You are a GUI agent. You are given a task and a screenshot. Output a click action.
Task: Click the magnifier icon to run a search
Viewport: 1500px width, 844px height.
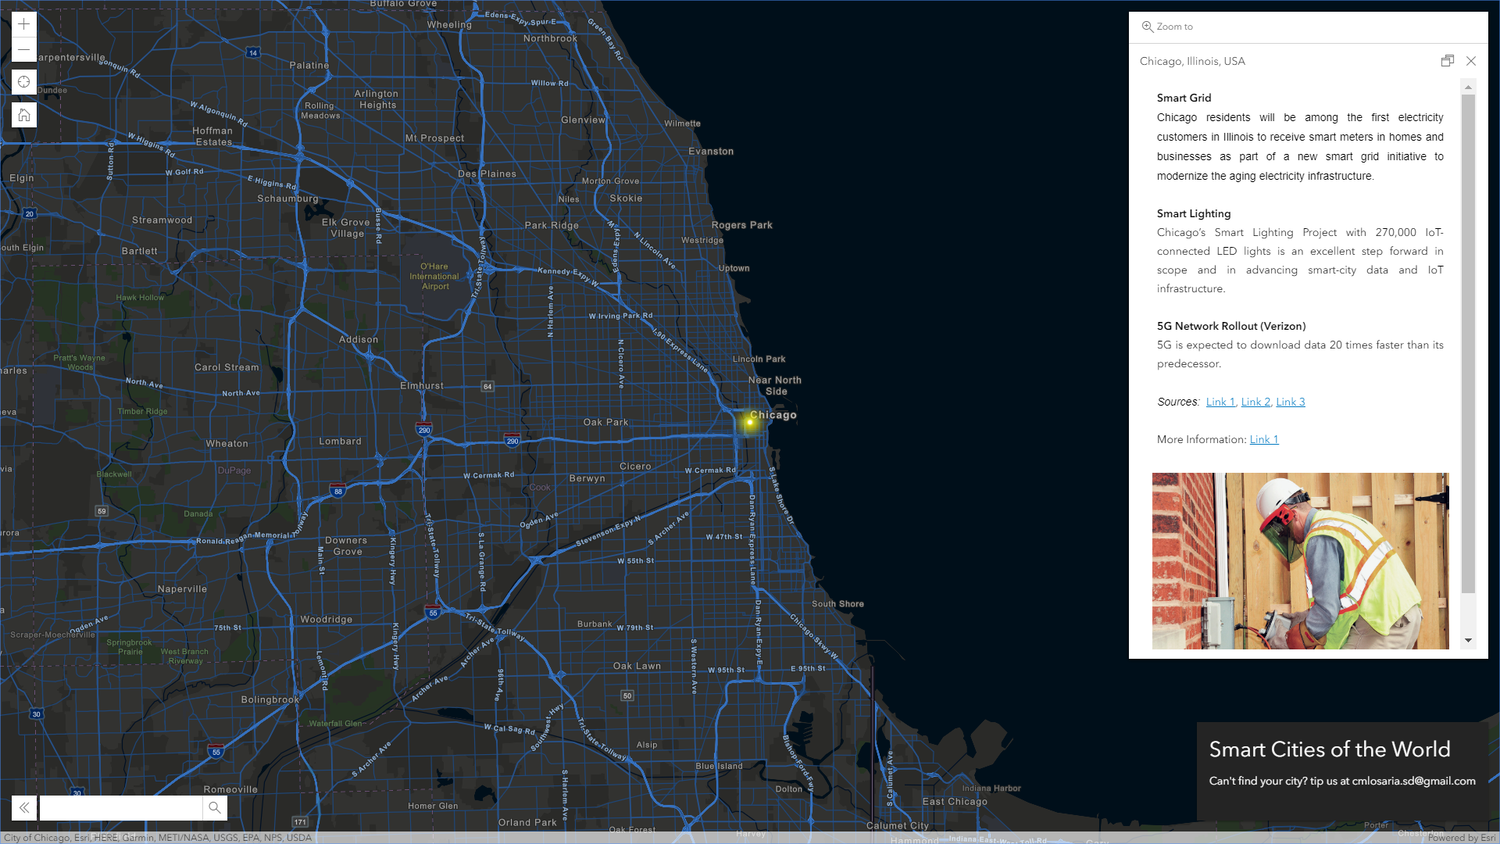pyautogui.click(x=214, y=807)
